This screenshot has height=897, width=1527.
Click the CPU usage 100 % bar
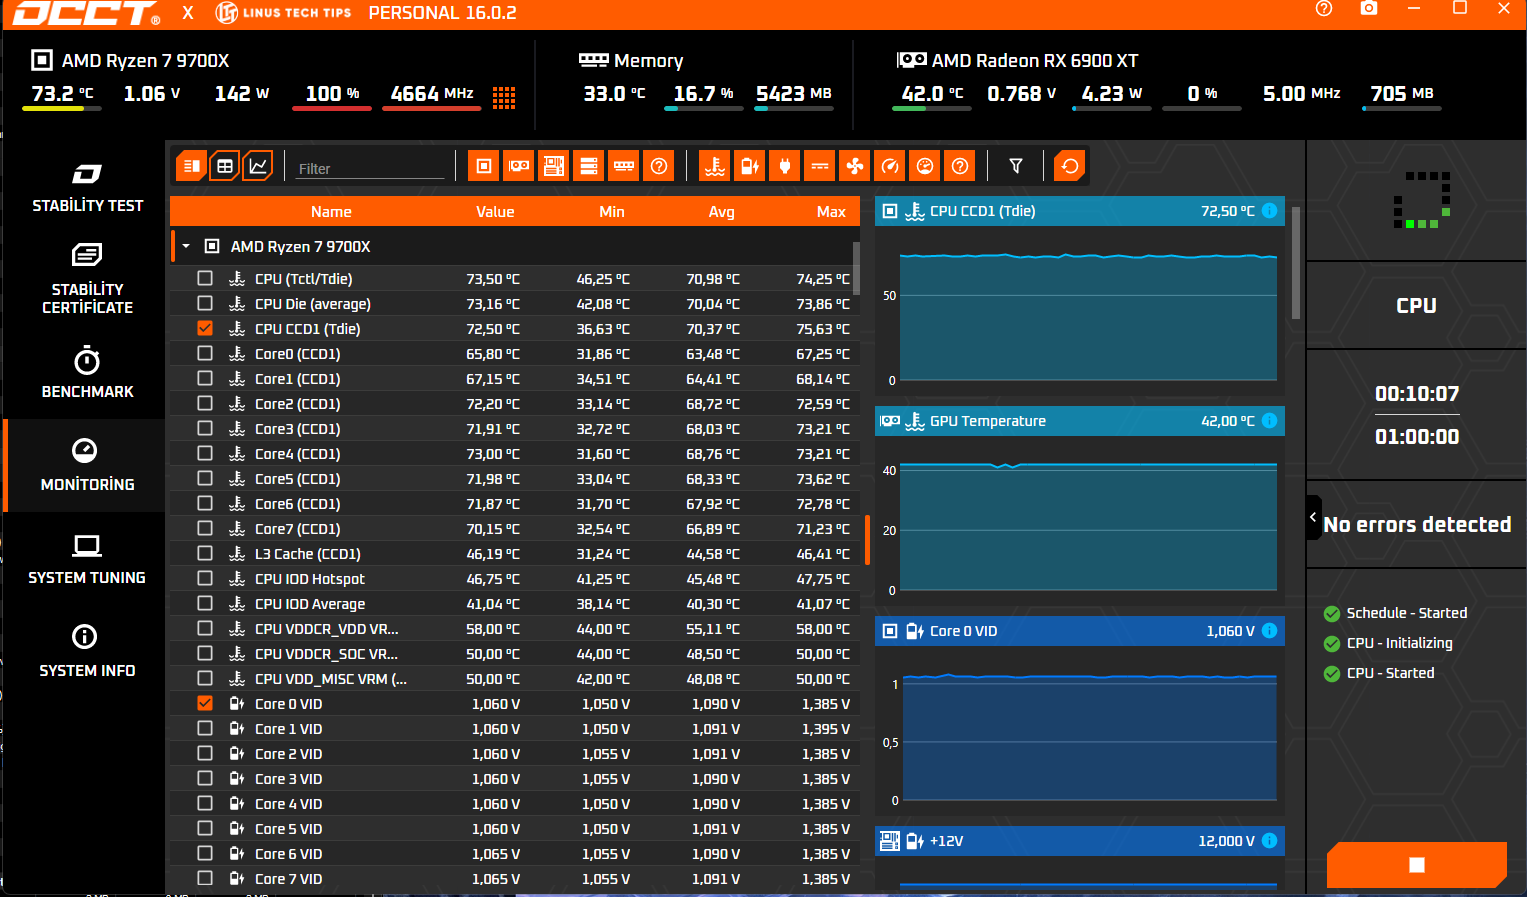[x=332, y=108]
